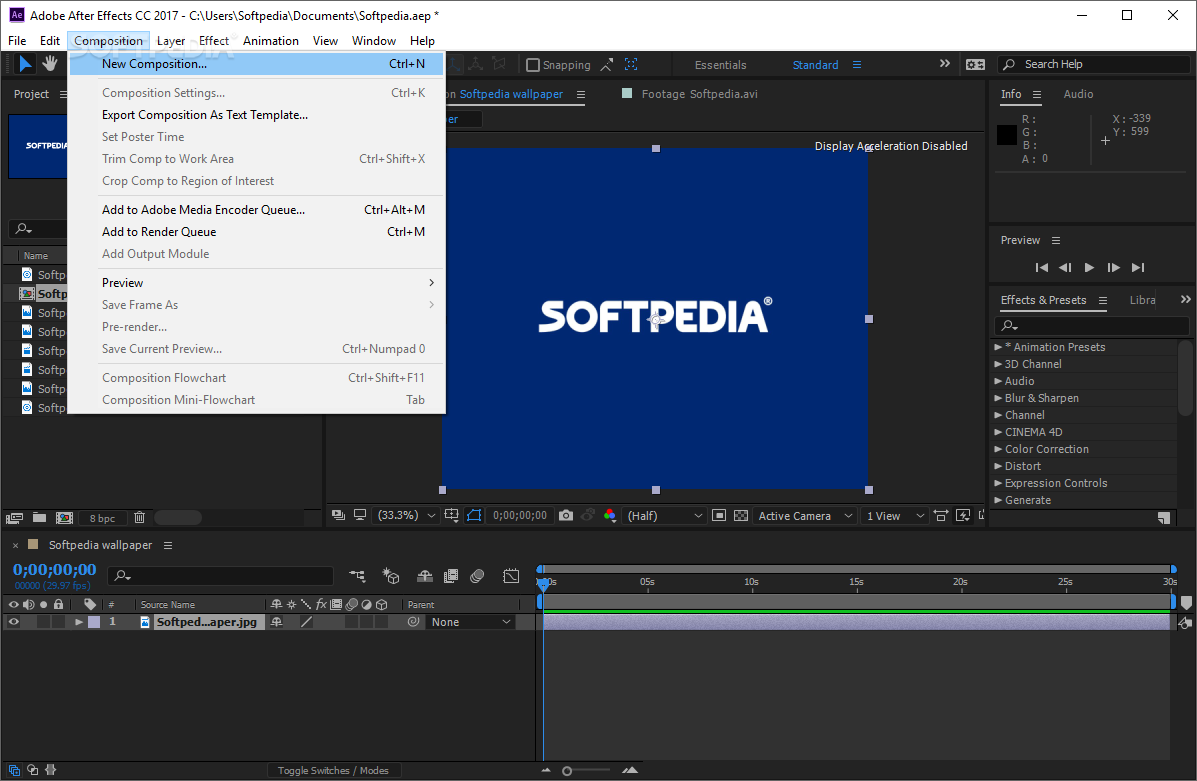The width and height of the screenshot is (1197, 781).
Task: Expand the Color Correction effects category
Action: (x=998, y=449)
